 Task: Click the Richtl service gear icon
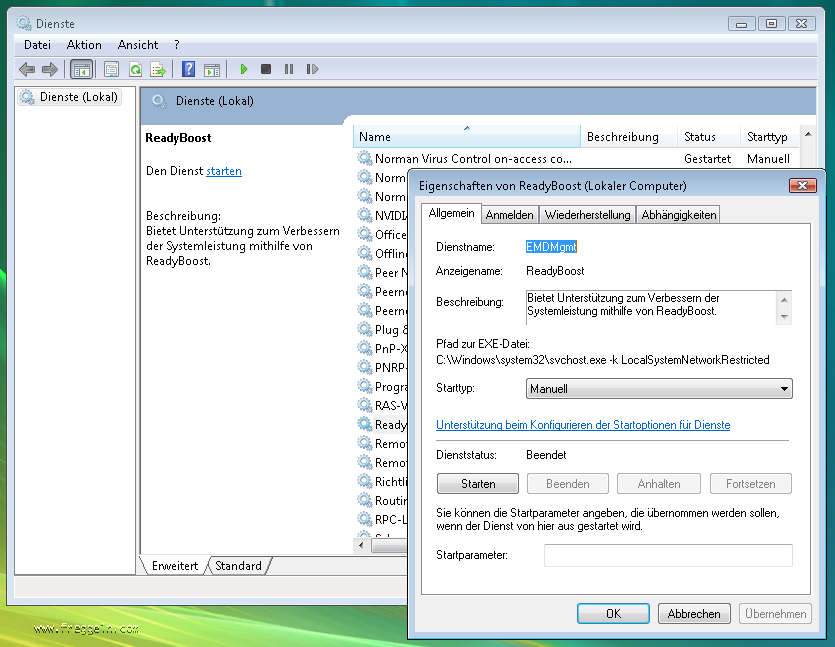pyautogui.click(x=365, y=481)
